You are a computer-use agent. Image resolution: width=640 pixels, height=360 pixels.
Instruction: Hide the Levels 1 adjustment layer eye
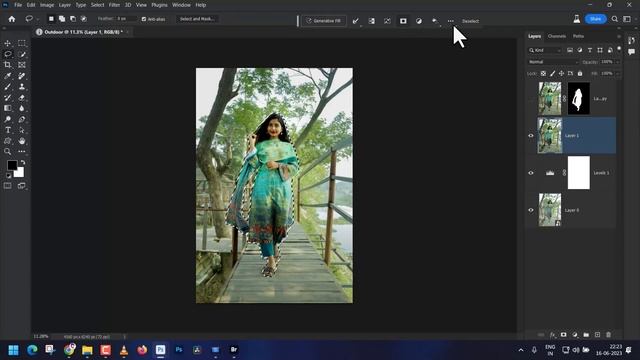(531, 173)
